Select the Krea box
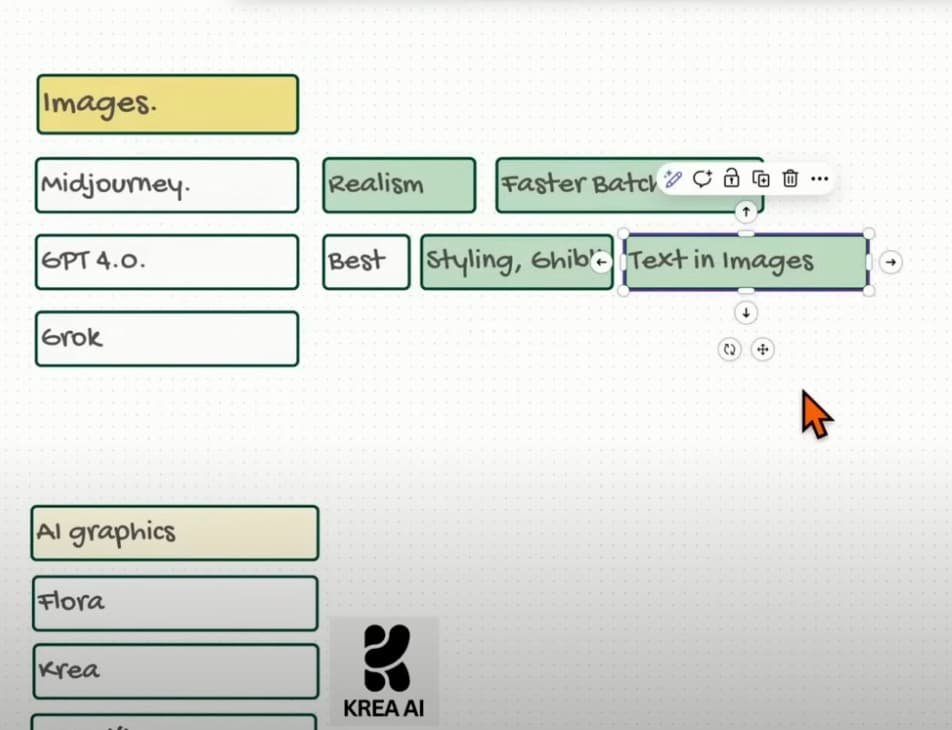 175,671
